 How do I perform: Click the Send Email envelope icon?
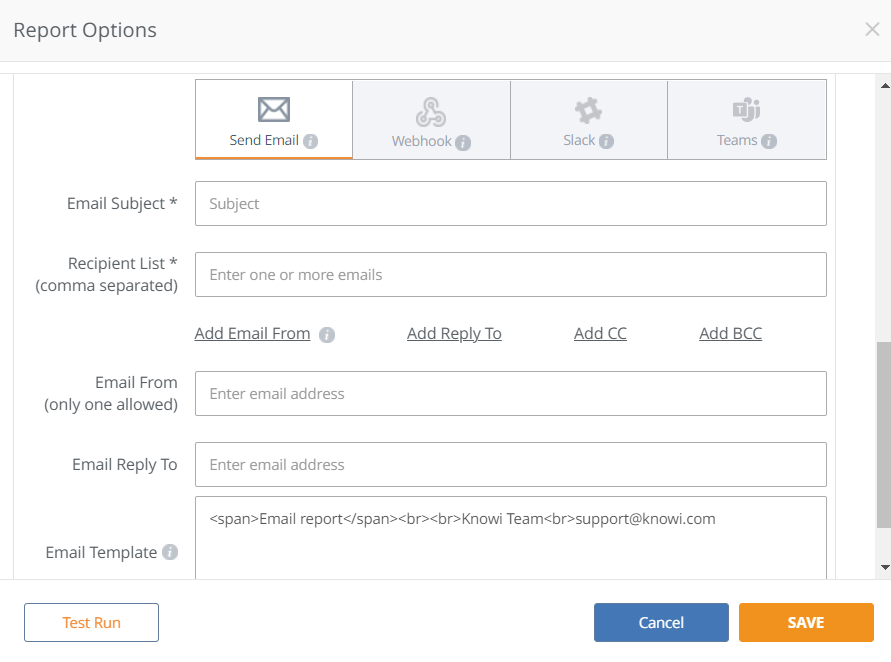(x=274, y=110)
